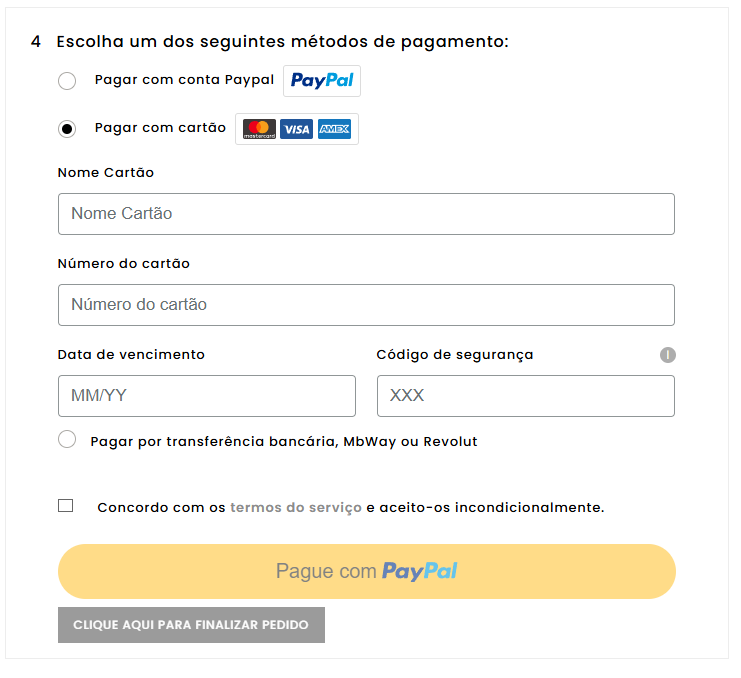Click the PayPal logo icon
Image resolution: width=741 pixels, height=678 pixels.
(x=322, y=81)
